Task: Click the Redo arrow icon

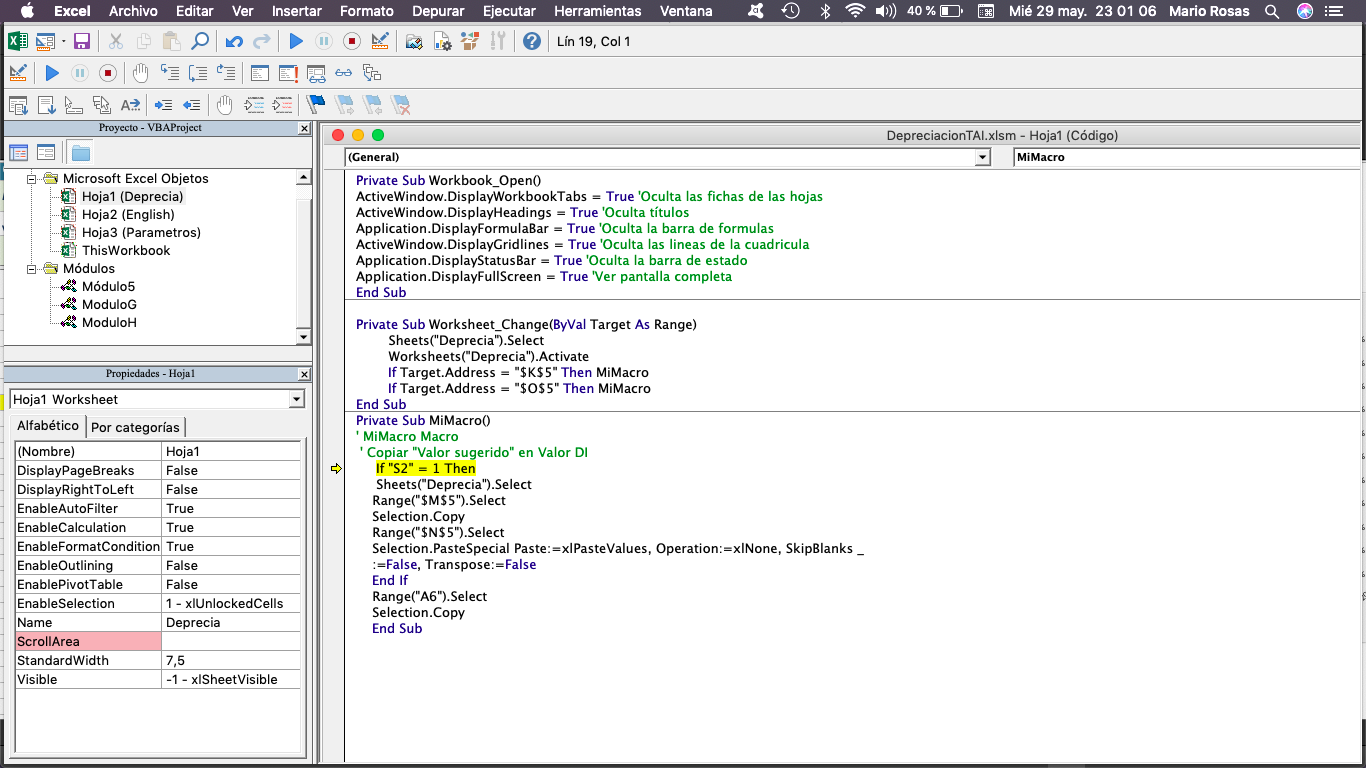Action: (x=262, y=41)
